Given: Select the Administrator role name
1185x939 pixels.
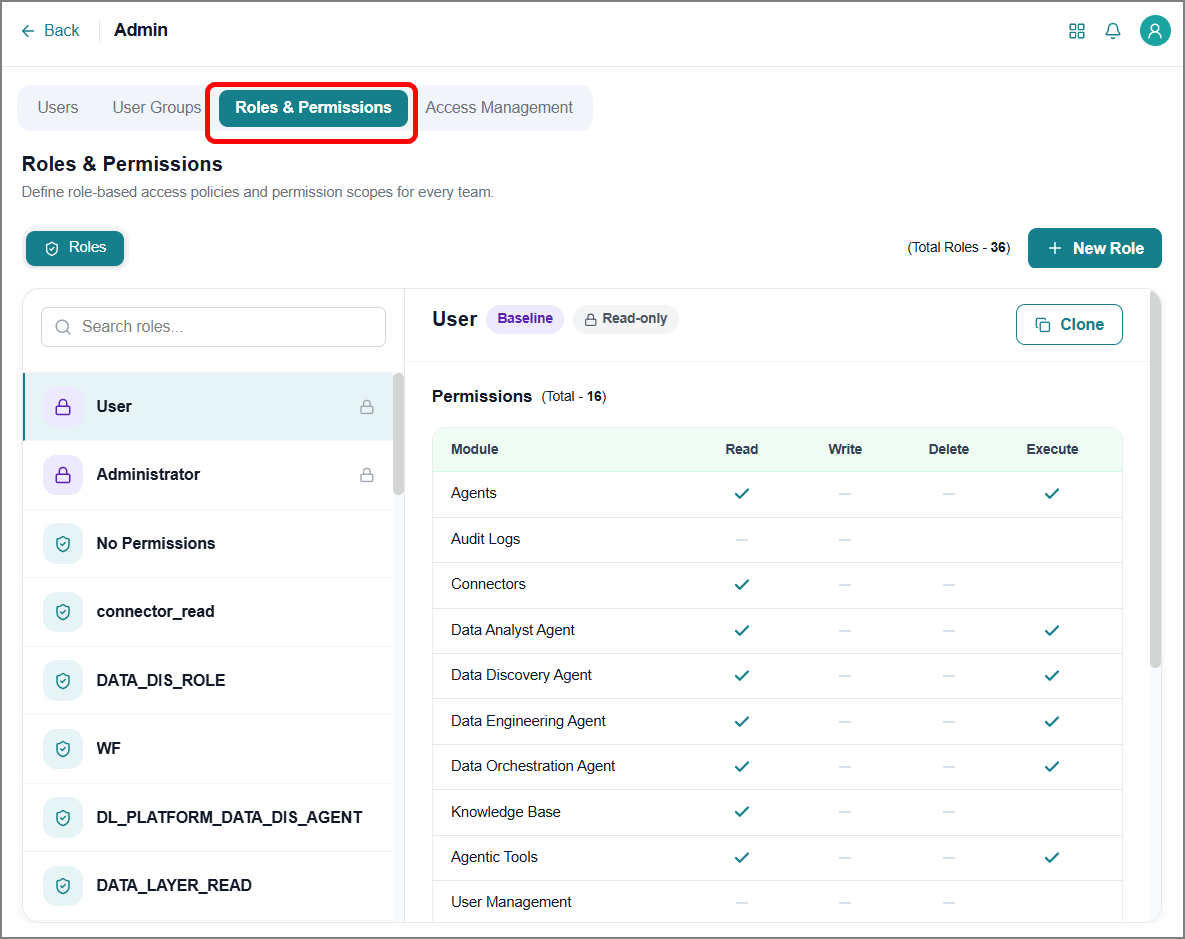Looking at the screenshot, I should tap(148, 475).
